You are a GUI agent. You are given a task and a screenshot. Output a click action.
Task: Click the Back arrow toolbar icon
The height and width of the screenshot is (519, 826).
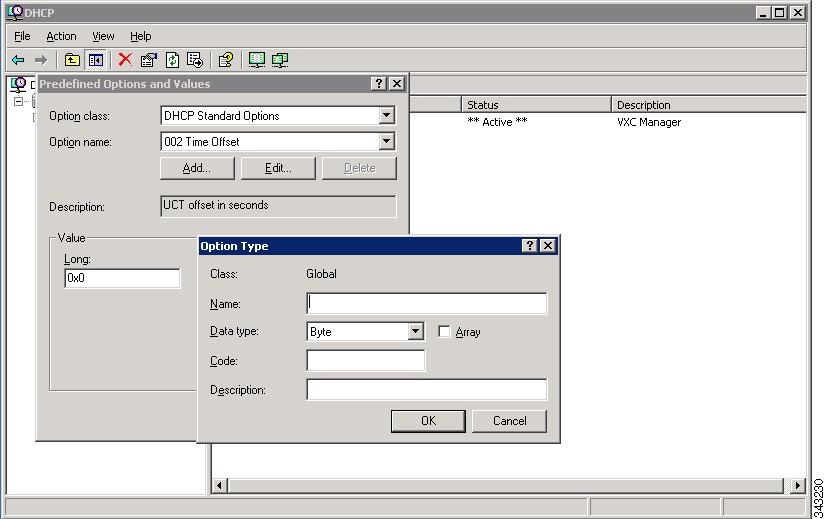[18, 60]
